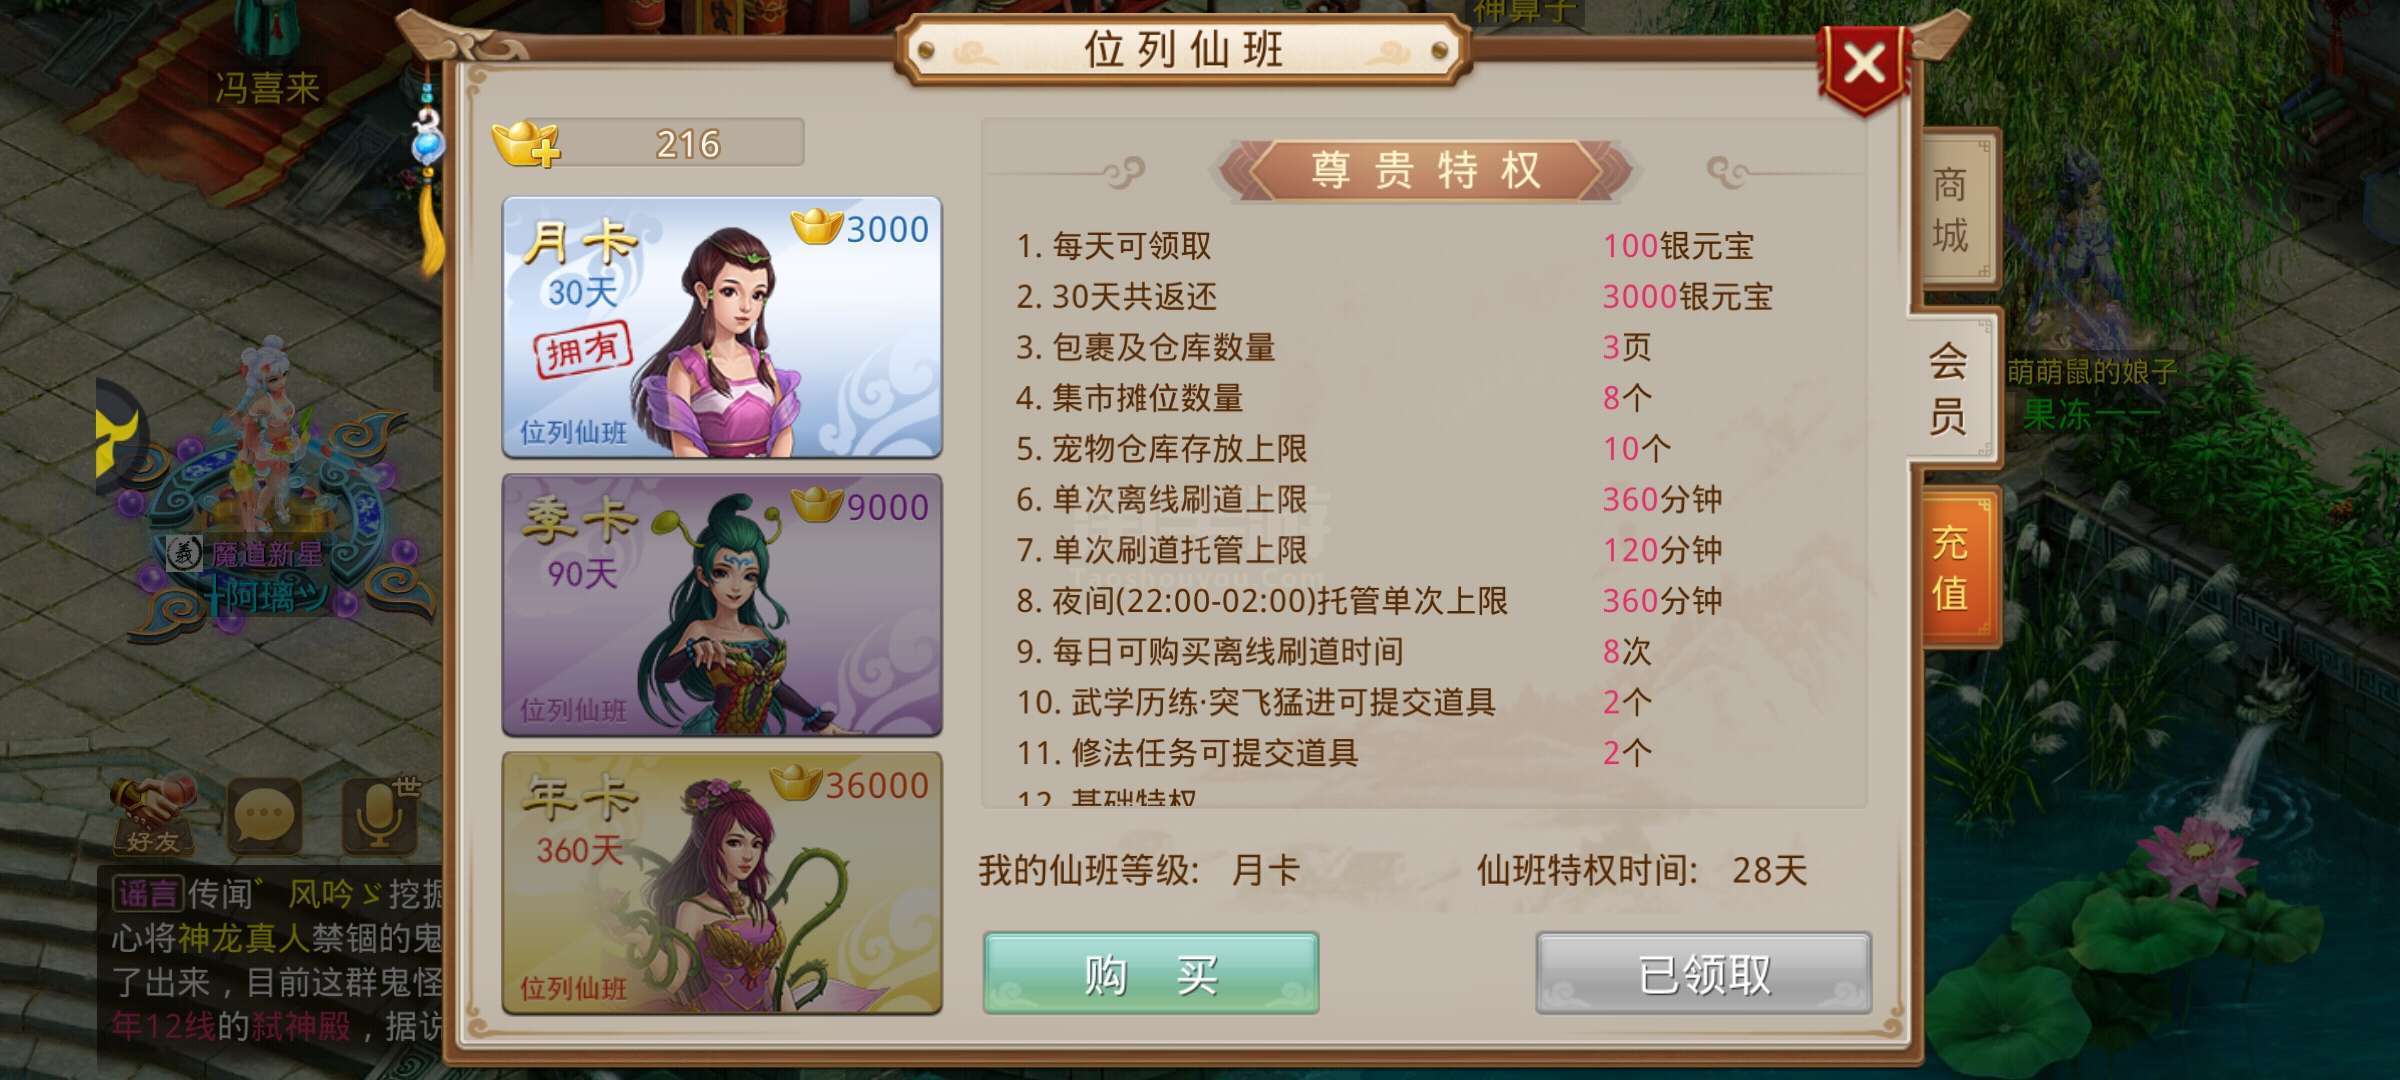Click the 尊贵特权 banner header
2400x1080 pixels.
1426,170
